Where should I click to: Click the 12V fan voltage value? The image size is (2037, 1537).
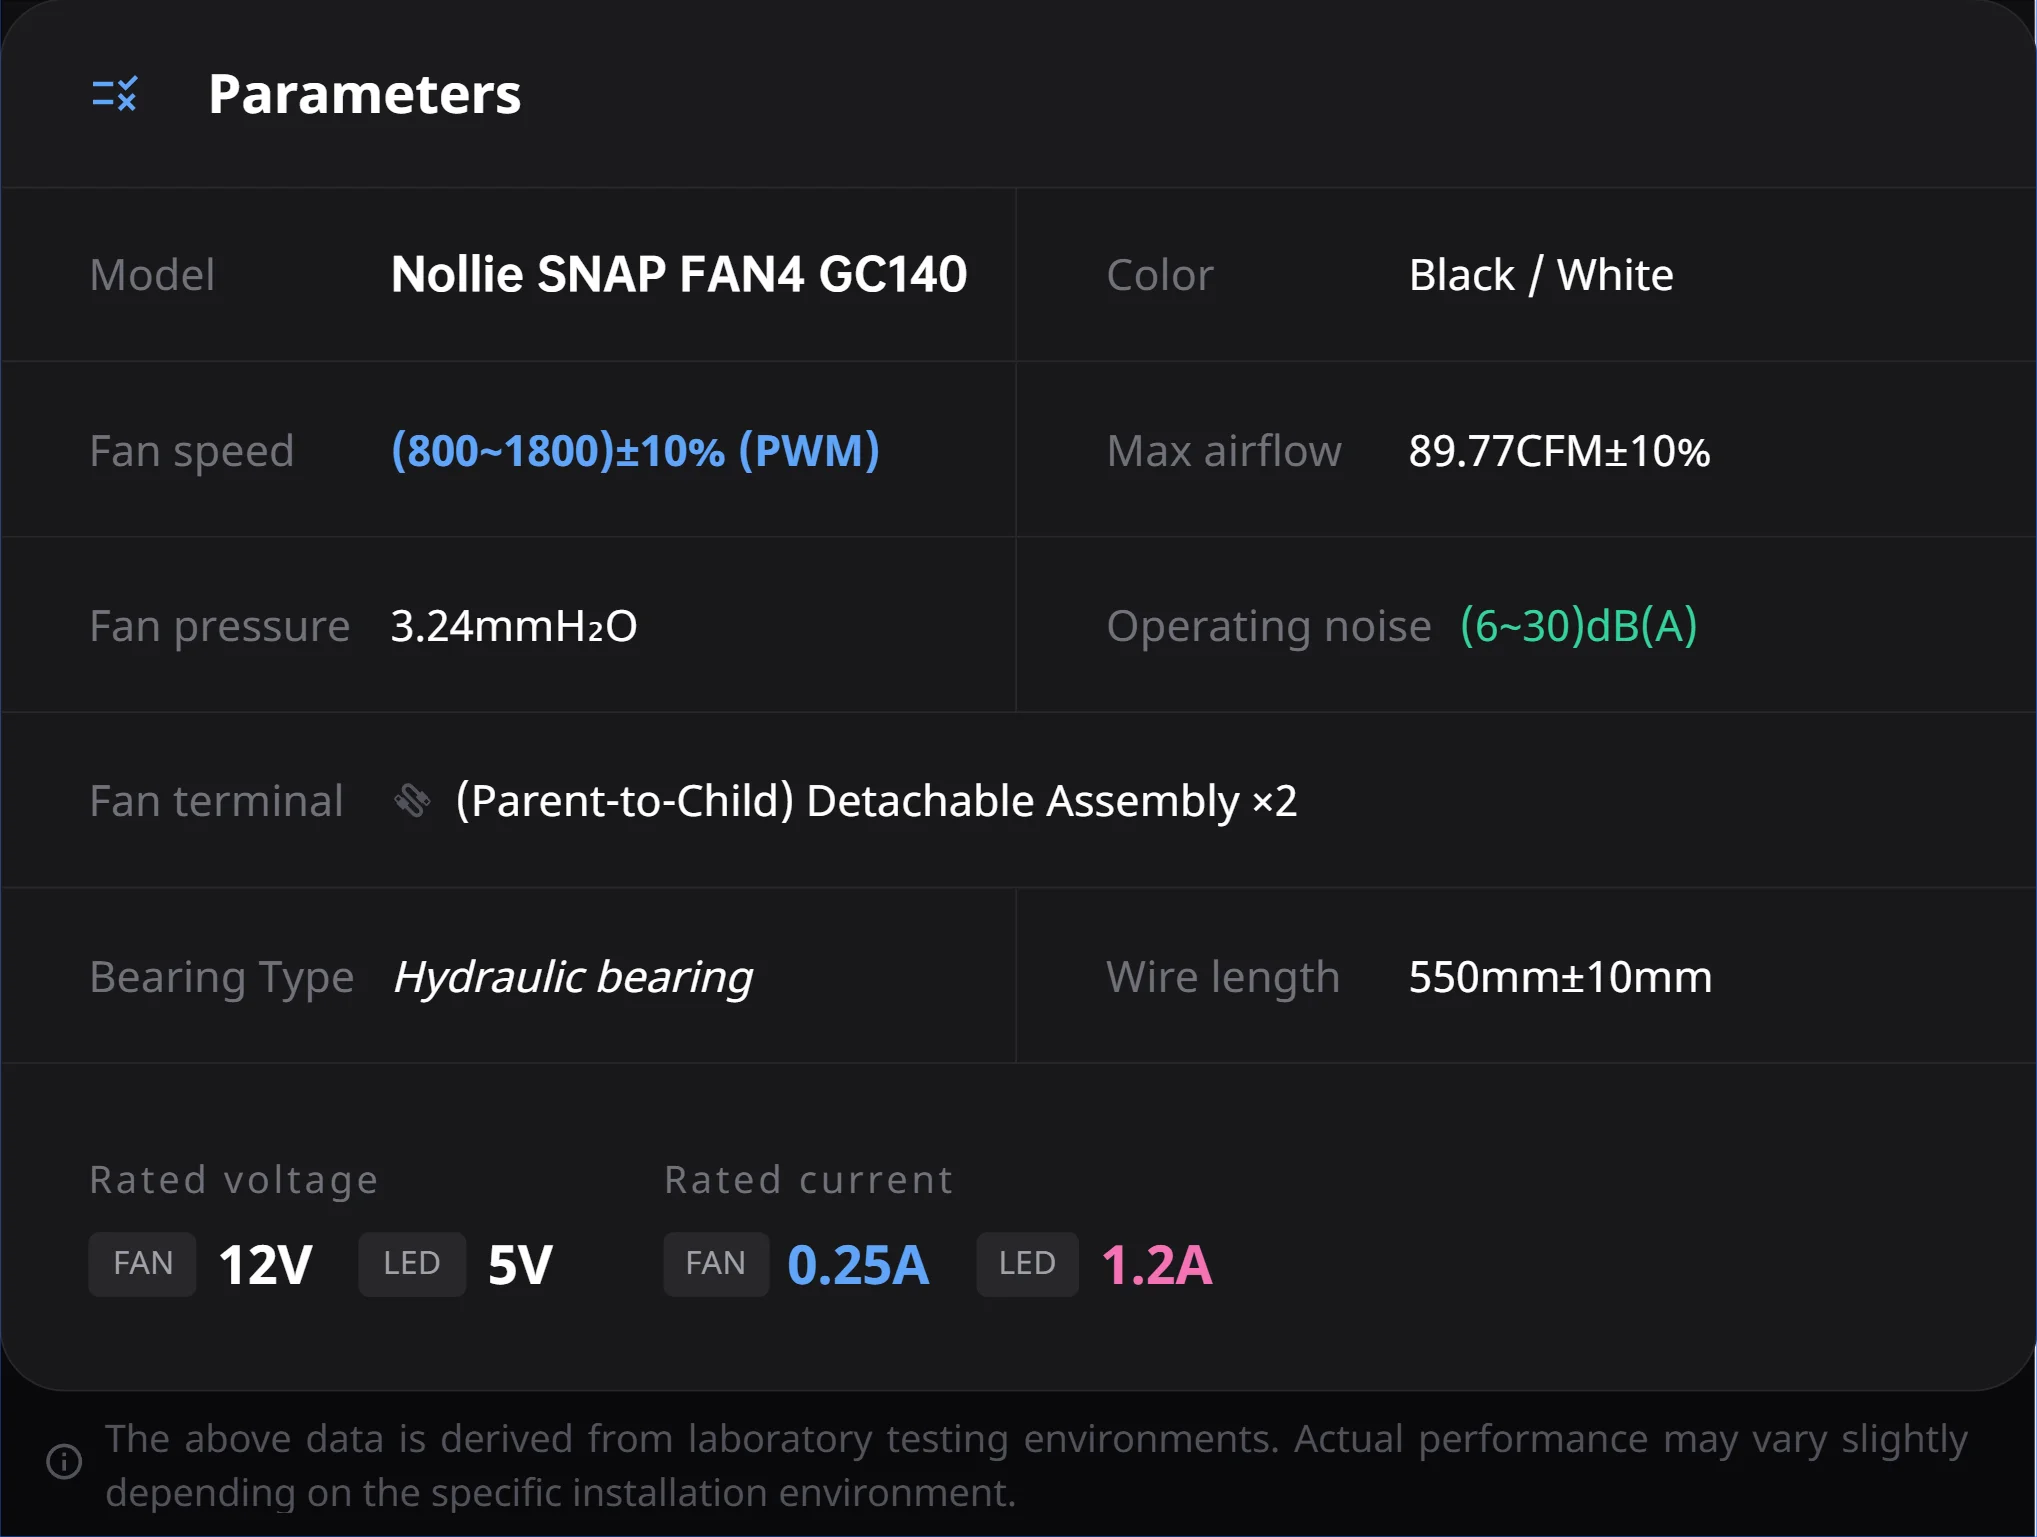[x=266, y=1265]
